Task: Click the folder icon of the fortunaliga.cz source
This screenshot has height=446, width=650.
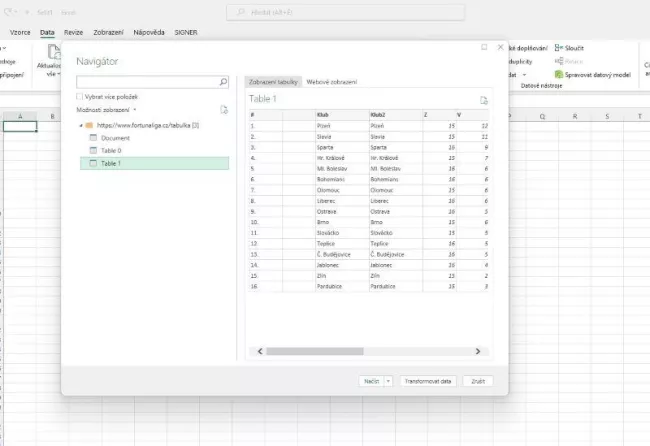Action: [x=89, y=125]
